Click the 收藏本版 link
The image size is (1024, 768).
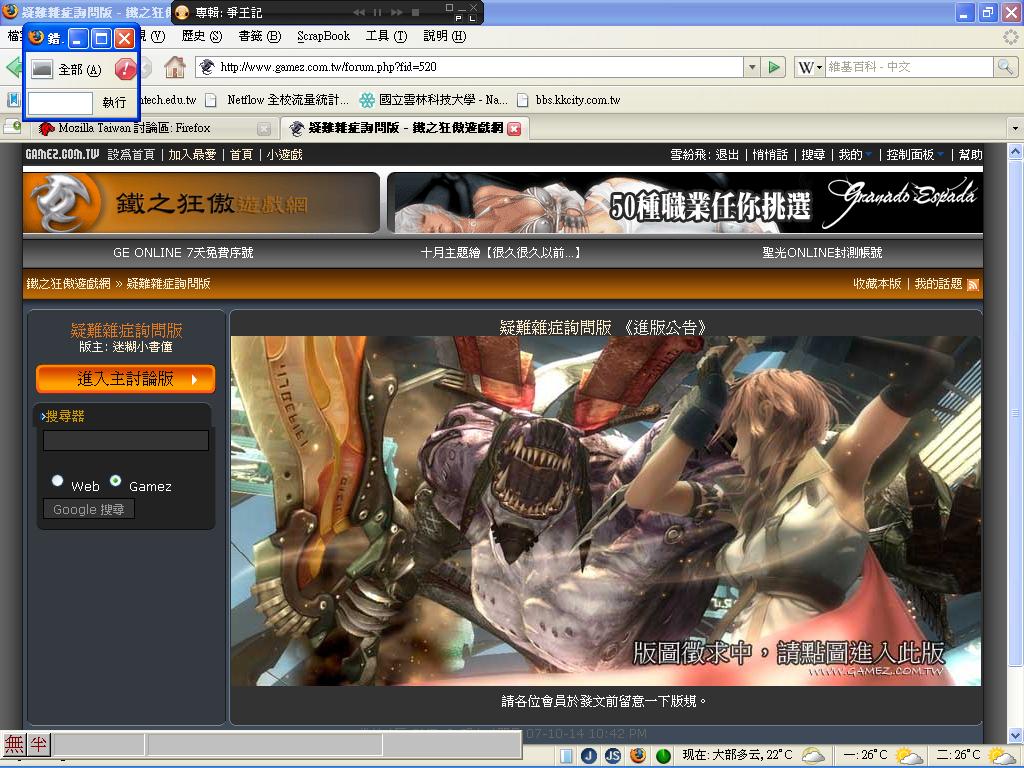[876, 283]
